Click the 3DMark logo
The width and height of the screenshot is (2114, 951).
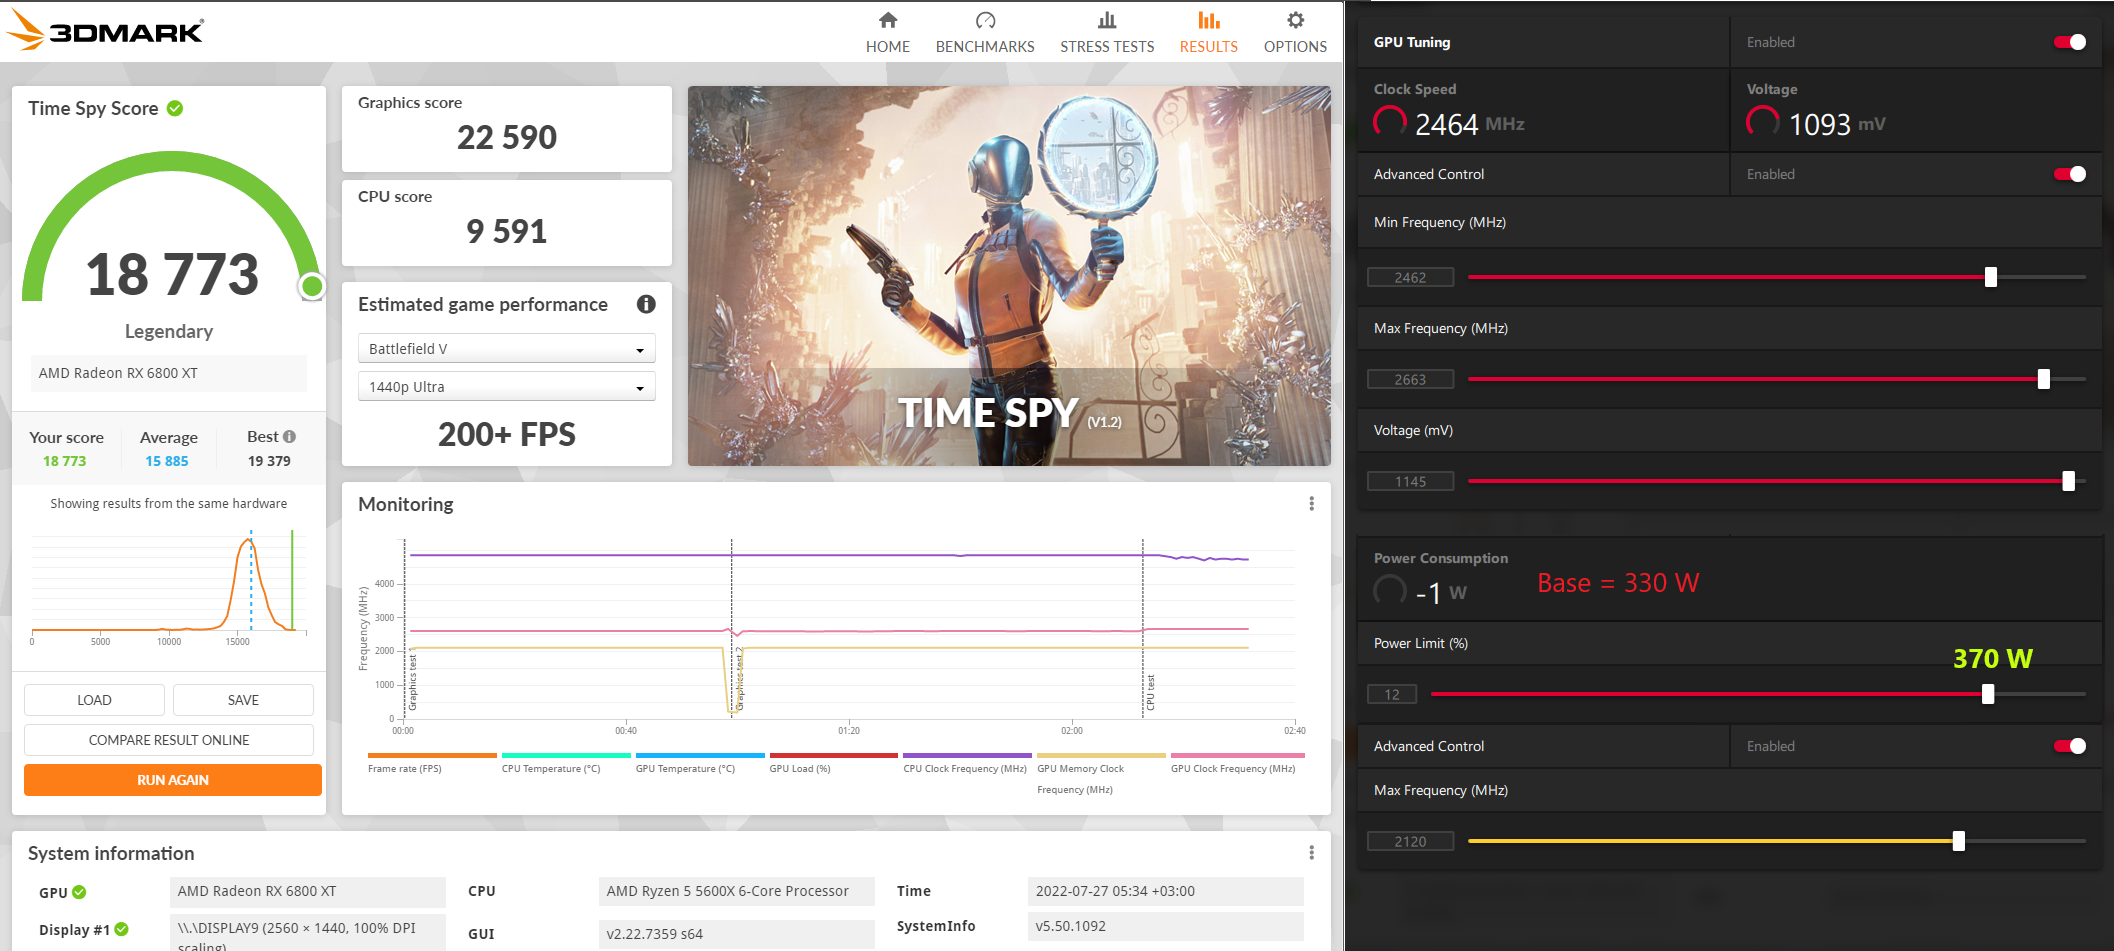[105, 30]
